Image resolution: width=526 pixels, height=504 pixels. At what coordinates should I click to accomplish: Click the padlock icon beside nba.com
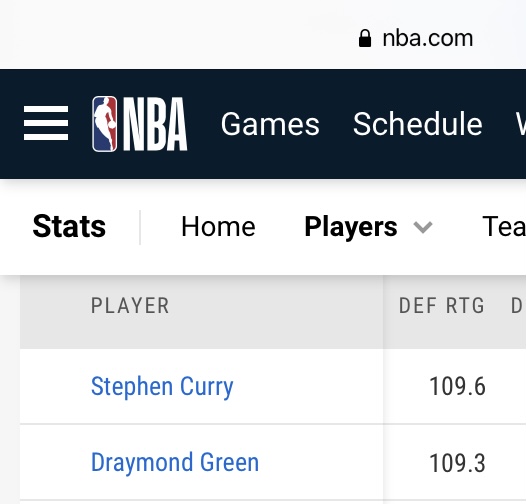(365, 38)
